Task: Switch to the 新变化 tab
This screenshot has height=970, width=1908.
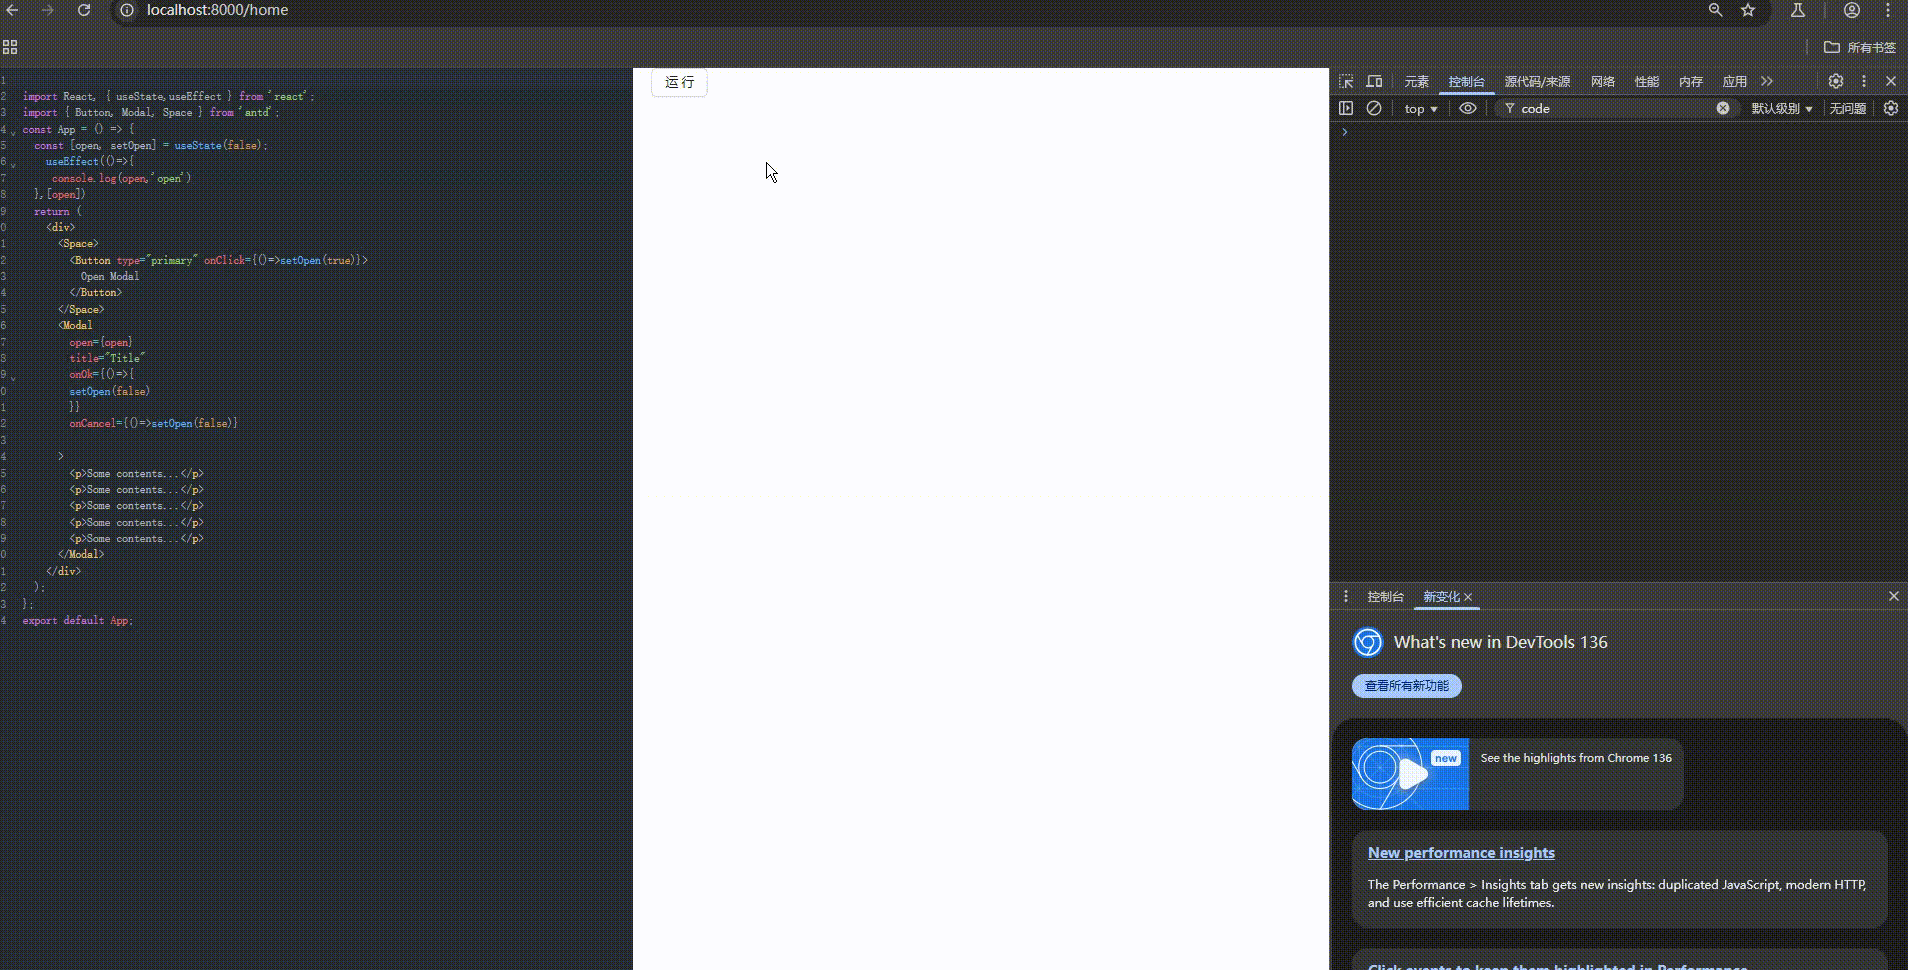Action: [1443, 597]
